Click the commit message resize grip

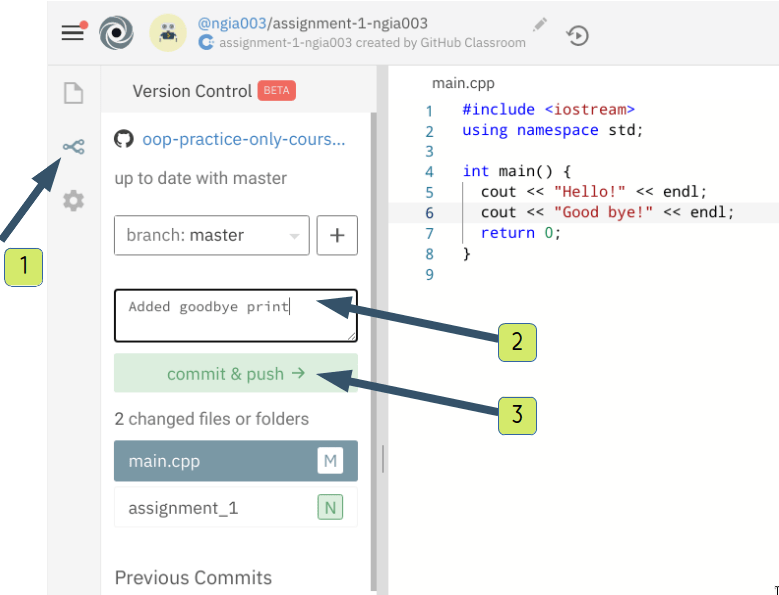(x=352, y=336)
